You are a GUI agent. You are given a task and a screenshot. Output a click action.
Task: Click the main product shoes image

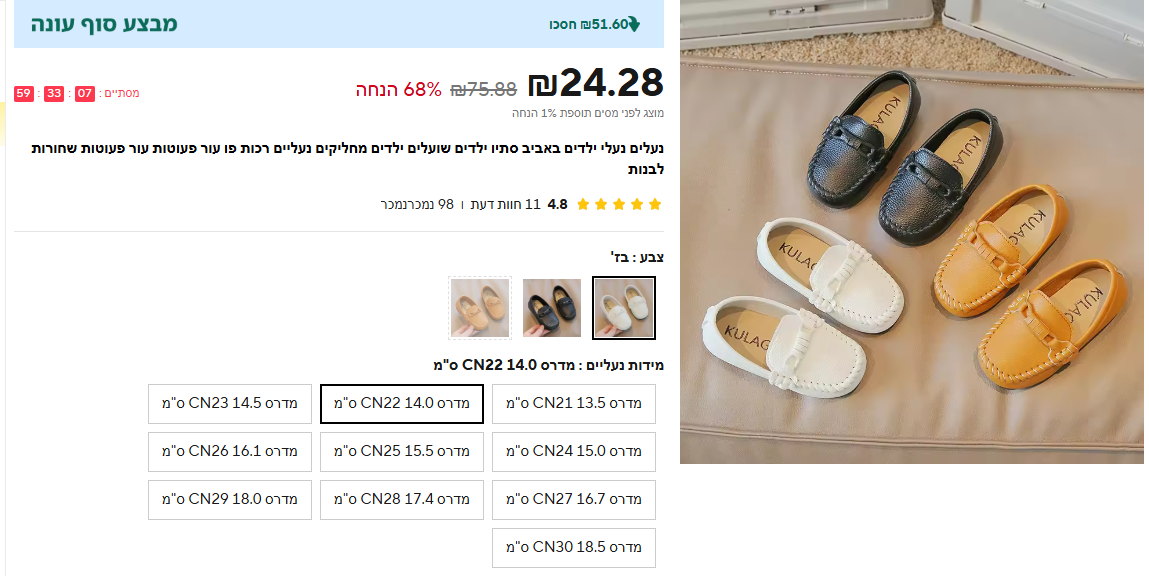click(x=911, y=232)
